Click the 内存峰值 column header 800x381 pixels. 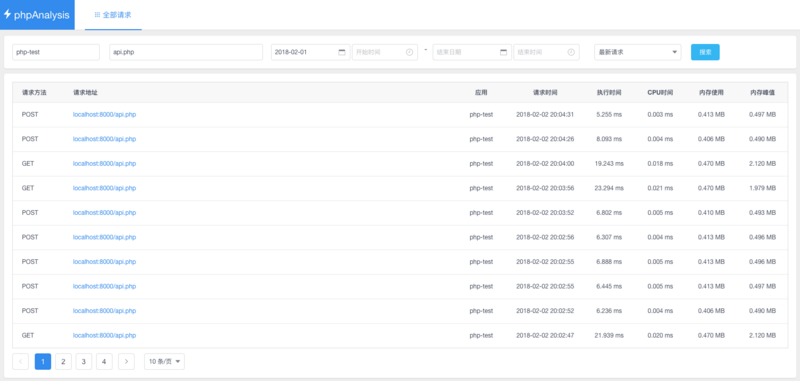pos(762,93)
